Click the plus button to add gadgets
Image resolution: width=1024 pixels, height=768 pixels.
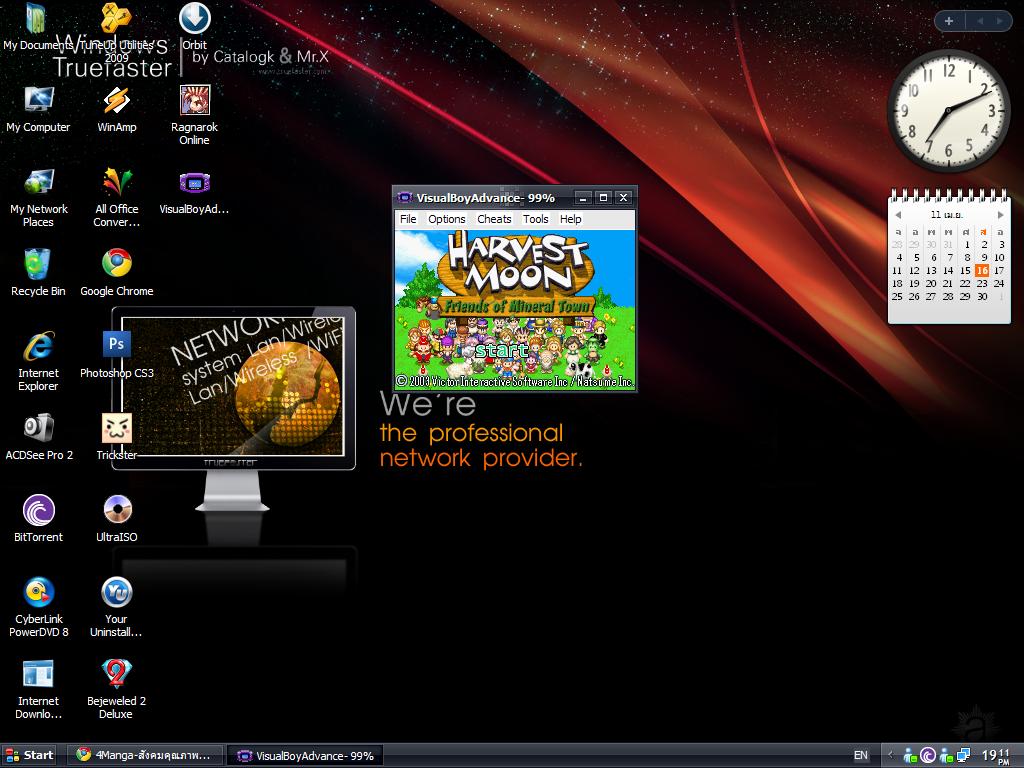click(x=949, y=21)
